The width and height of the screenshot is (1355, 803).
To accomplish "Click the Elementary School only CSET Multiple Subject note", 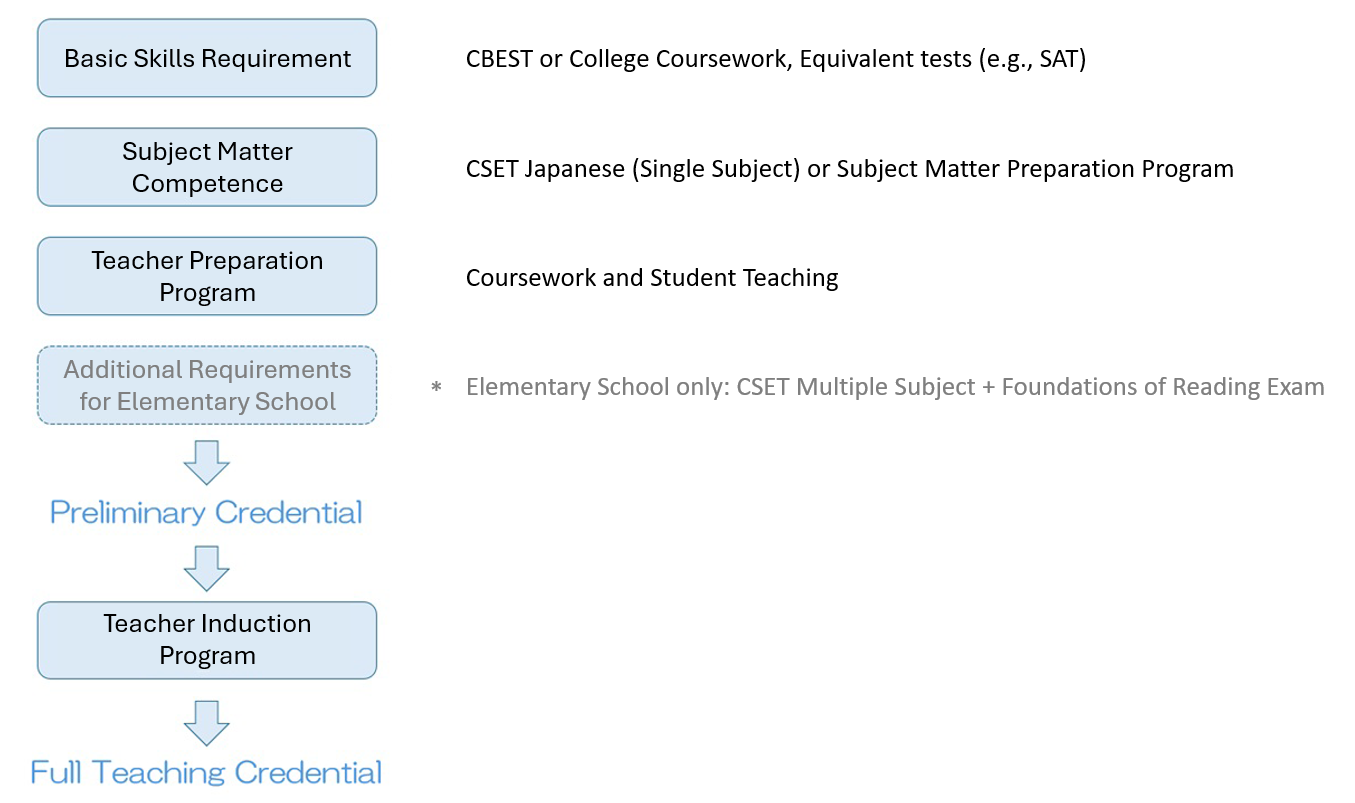I will point(895,387).
